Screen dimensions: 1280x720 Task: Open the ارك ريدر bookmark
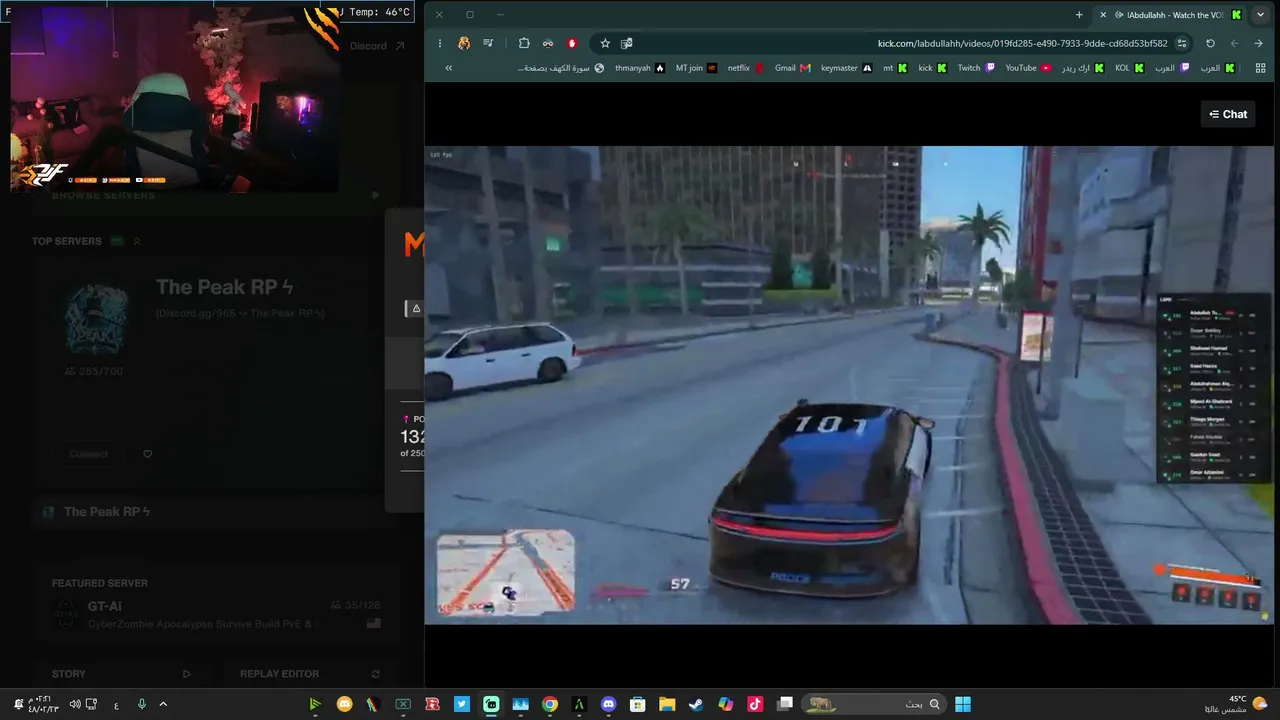coord(1083,68)
